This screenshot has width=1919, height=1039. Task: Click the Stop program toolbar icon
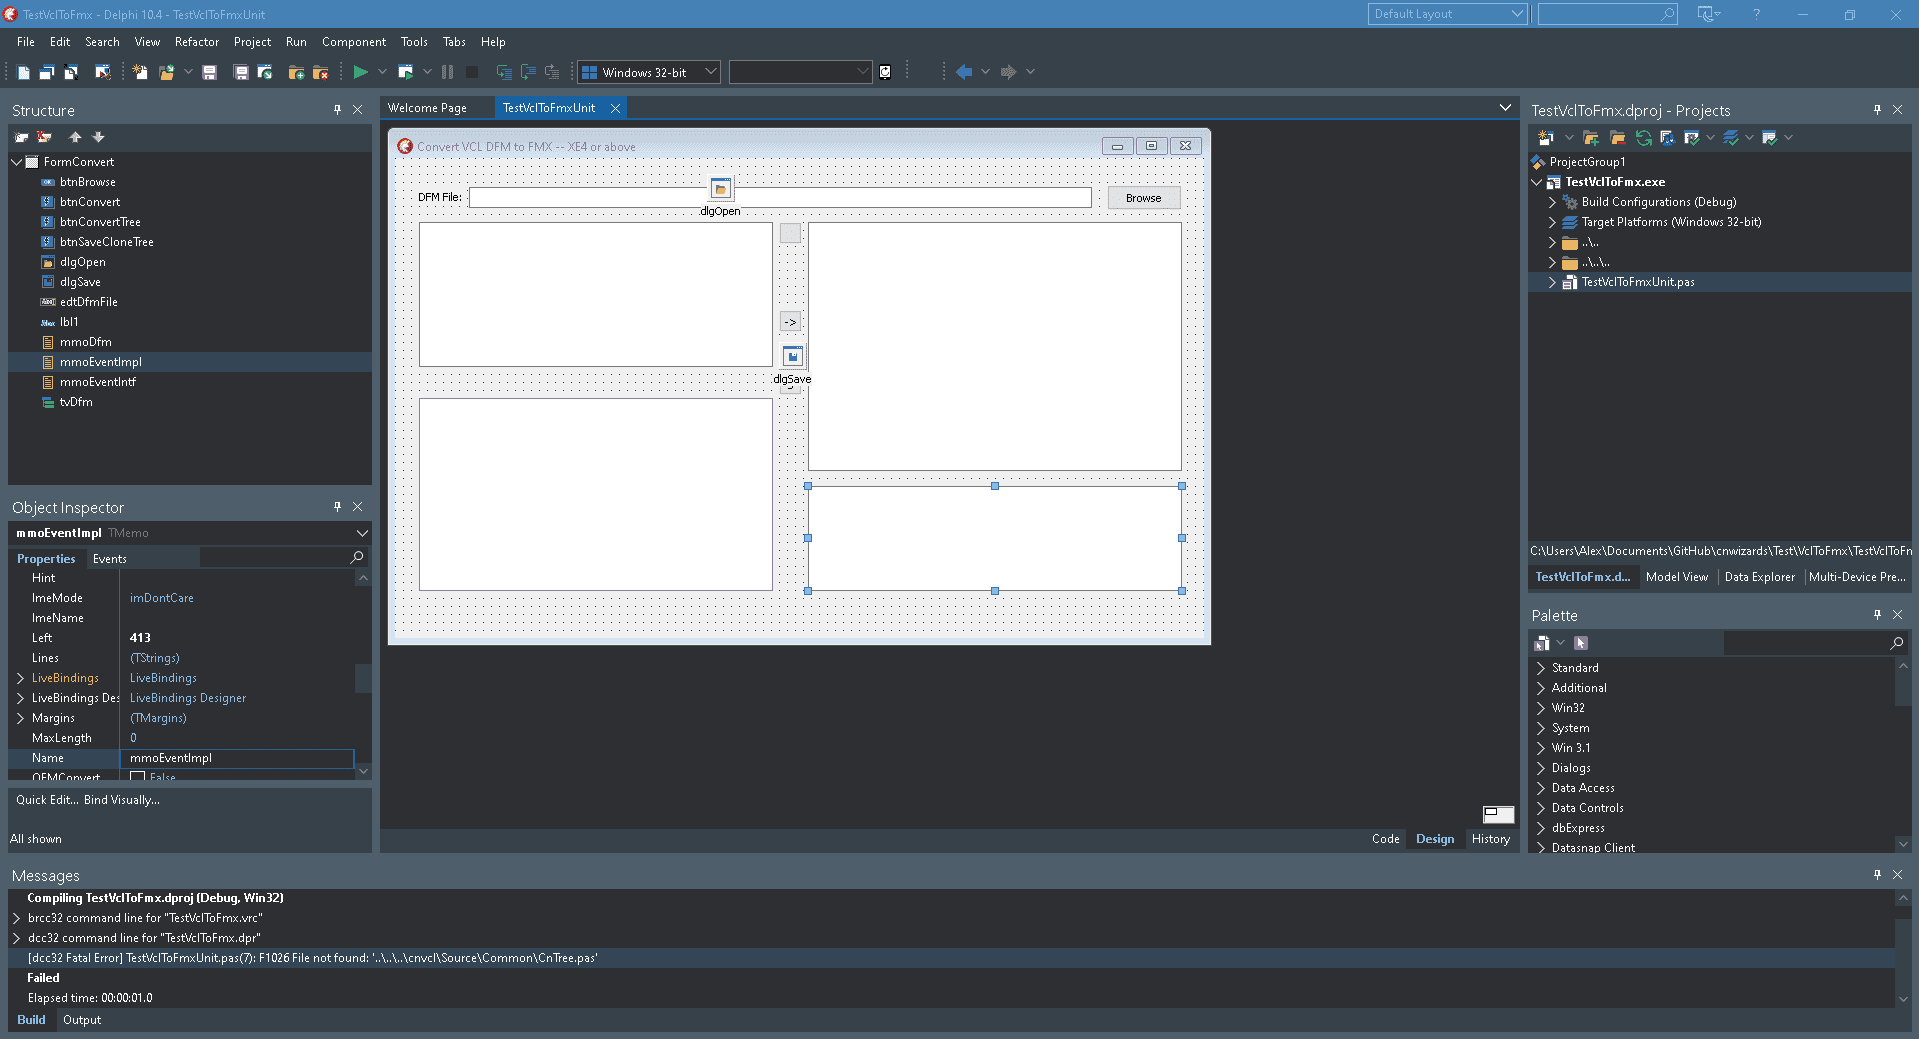click(472, 72)
